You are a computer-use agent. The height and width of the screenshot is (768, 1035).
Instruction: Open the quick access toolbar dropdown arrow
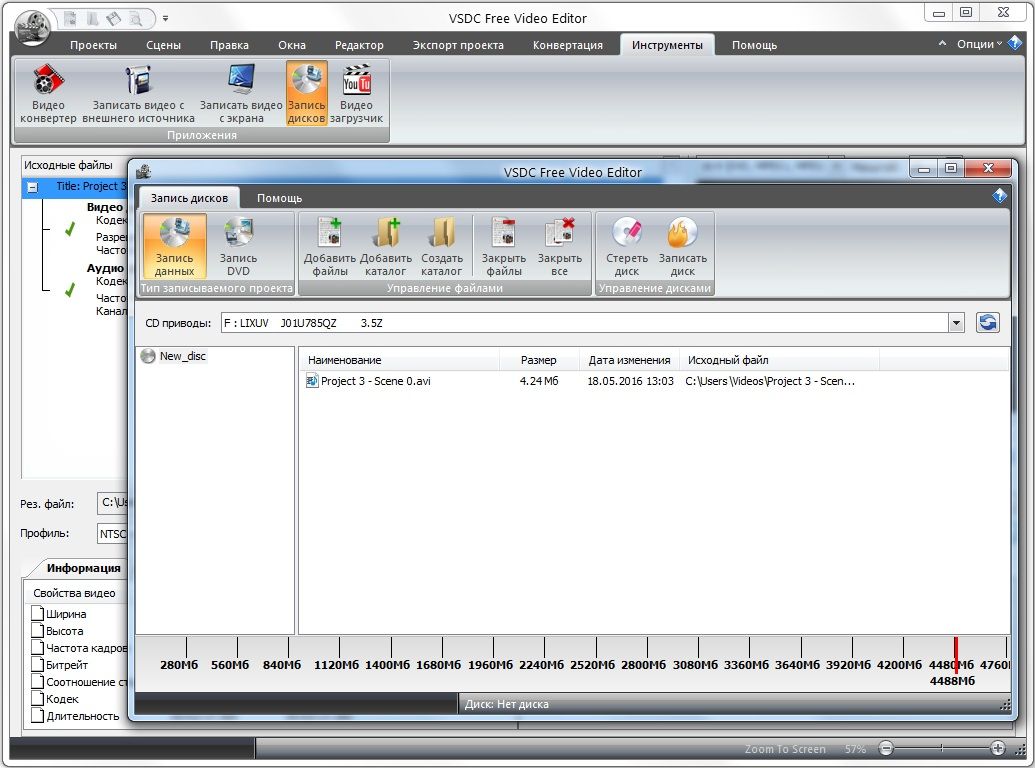point(165,18)
